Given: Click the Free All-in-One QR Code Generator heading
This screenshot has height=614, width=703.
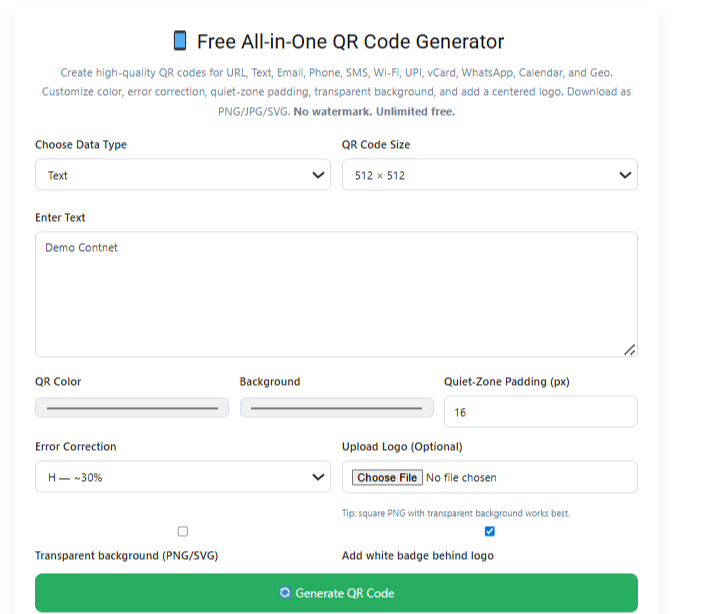Looking at the screenshot, I should pos(350,41).
